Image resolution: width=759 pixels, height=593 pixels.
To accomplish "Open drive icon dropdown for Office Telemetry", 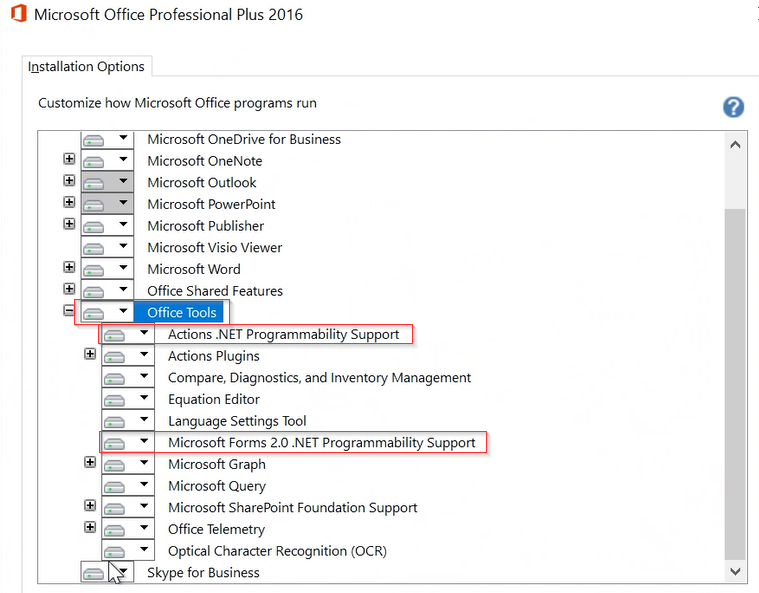I will [128, 529].
